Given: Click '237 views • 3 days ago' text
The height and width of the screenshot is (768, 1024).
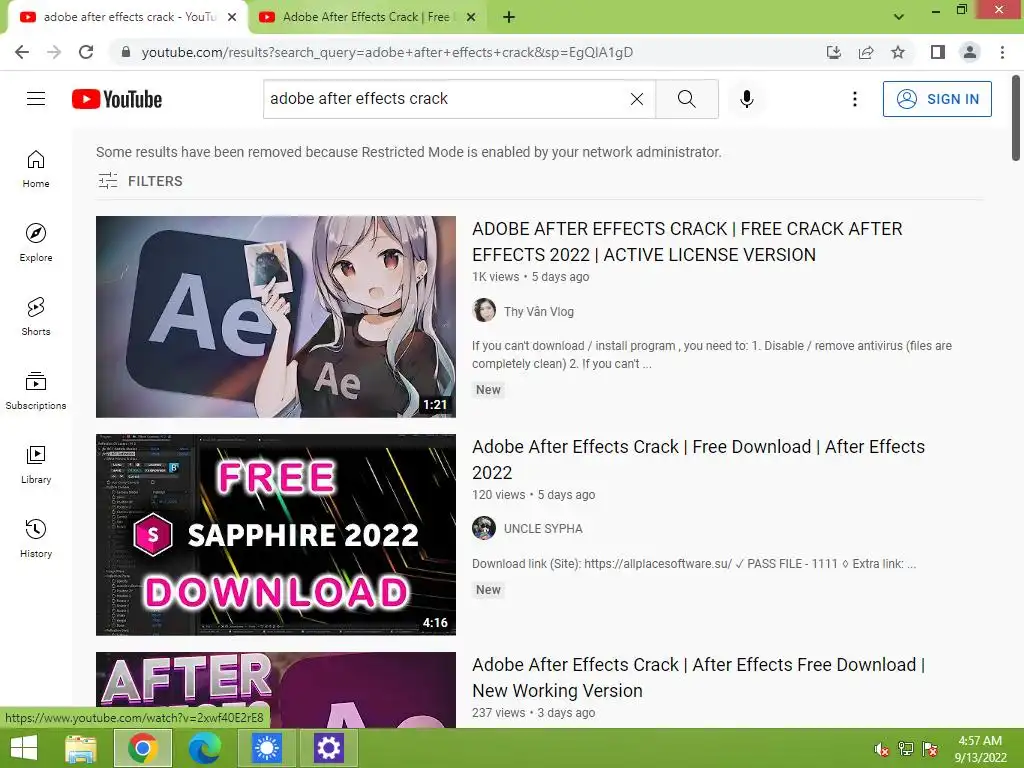Looking at the screenshot, I should click(x=534, y=712).
